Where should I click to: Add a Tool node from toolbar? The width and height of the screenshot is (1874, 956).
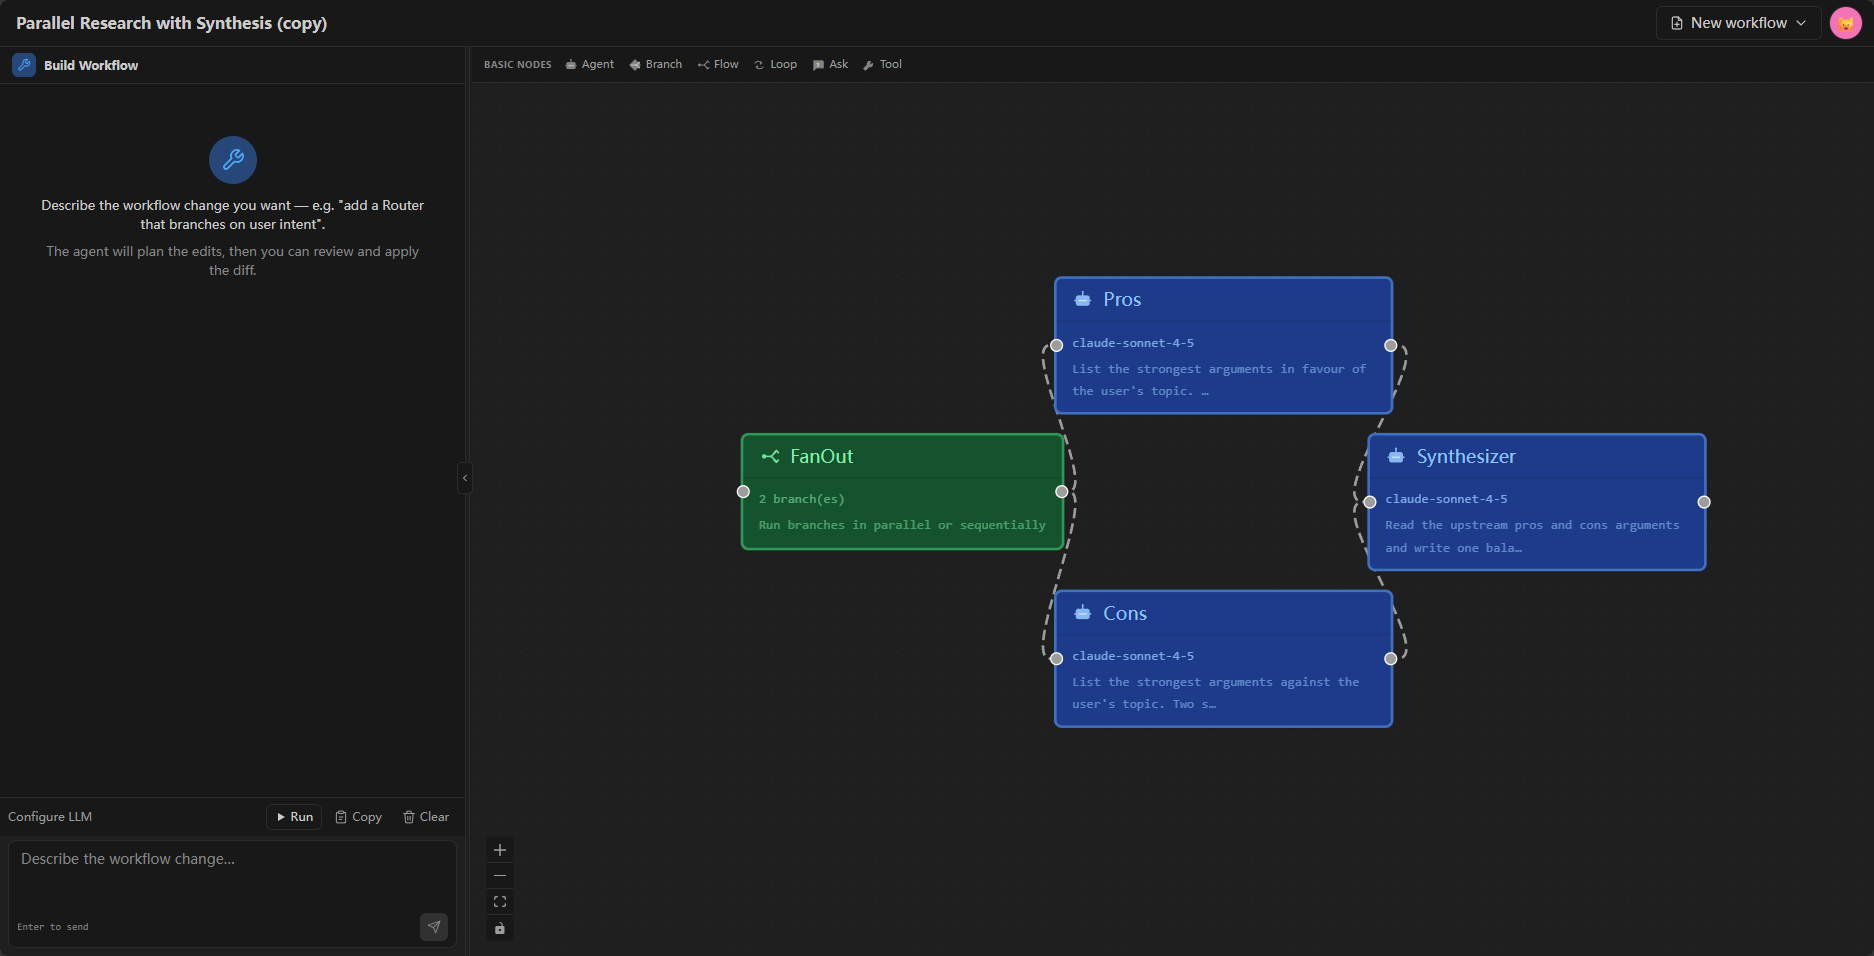click(882, 64)
